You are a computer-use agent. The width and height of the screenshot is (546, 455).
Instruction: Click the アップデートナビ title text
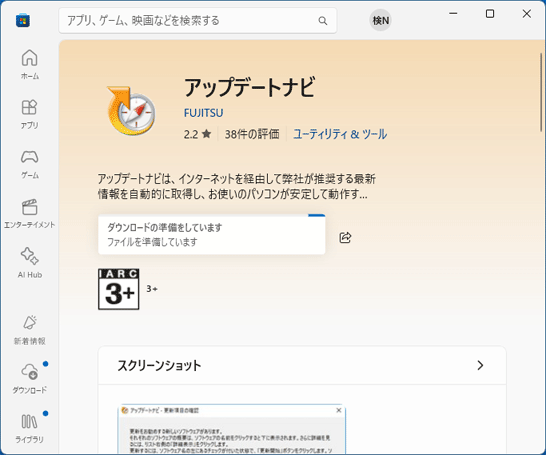click(250, 87)
